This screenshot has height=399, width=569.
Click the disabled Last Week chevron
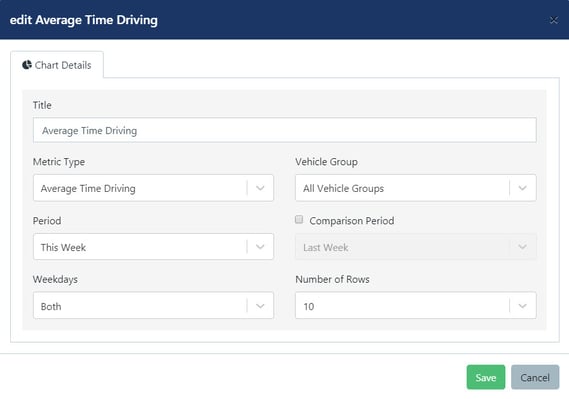pos(523,247)
